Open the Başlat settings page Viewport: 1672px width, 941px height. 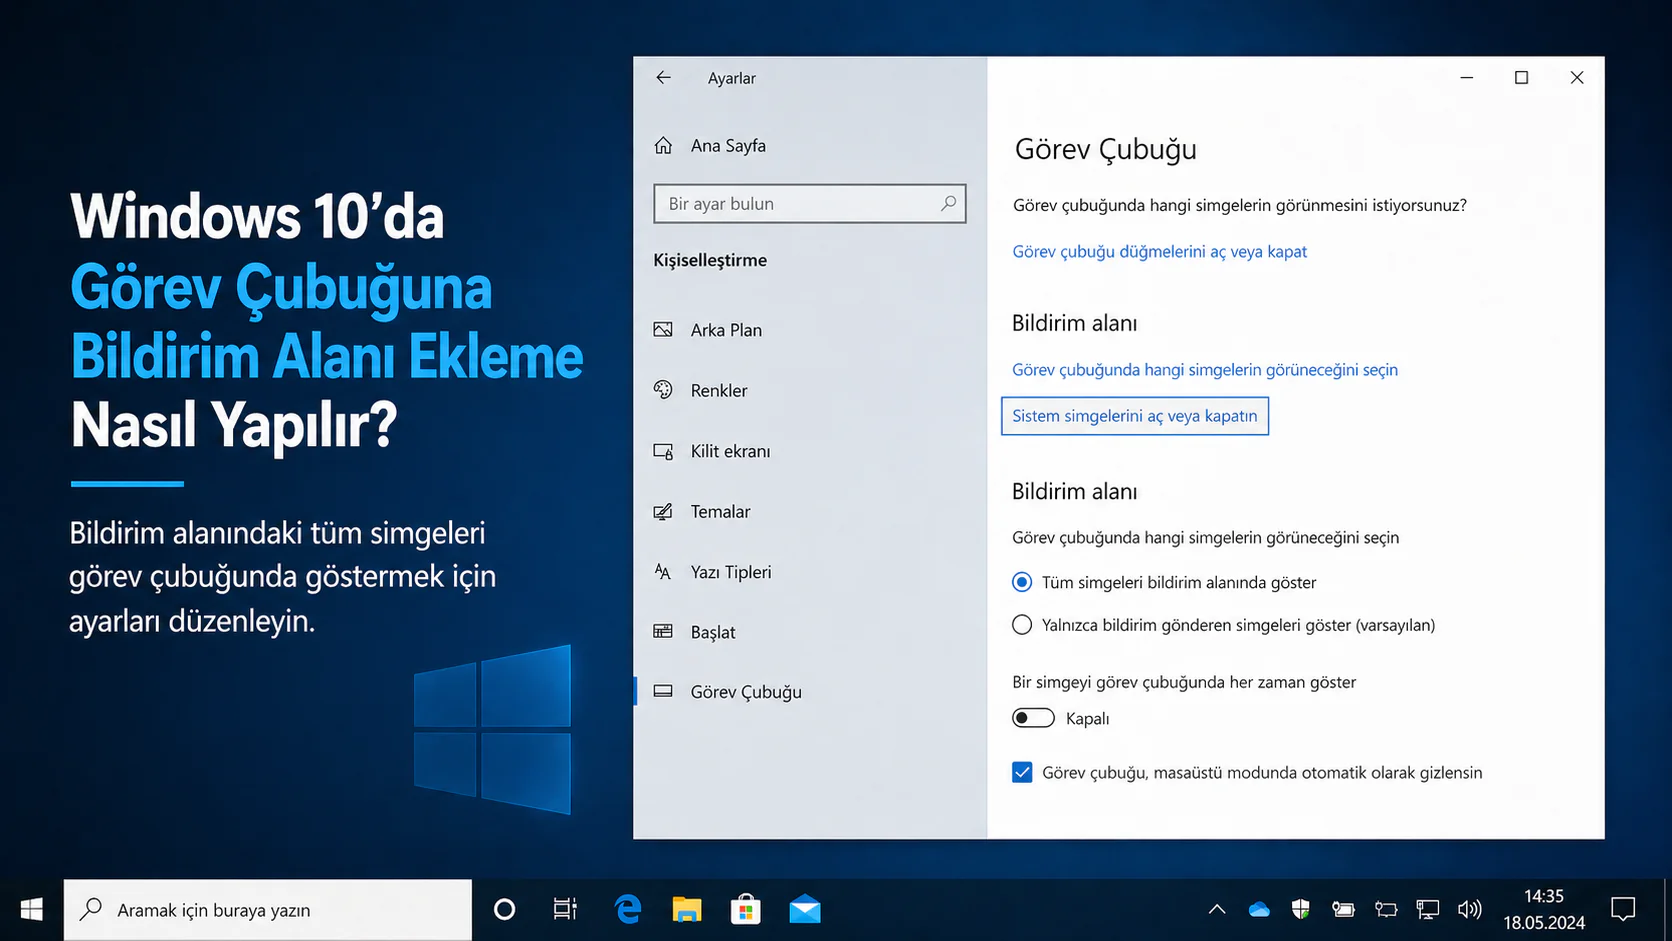[x=712, y=632]
